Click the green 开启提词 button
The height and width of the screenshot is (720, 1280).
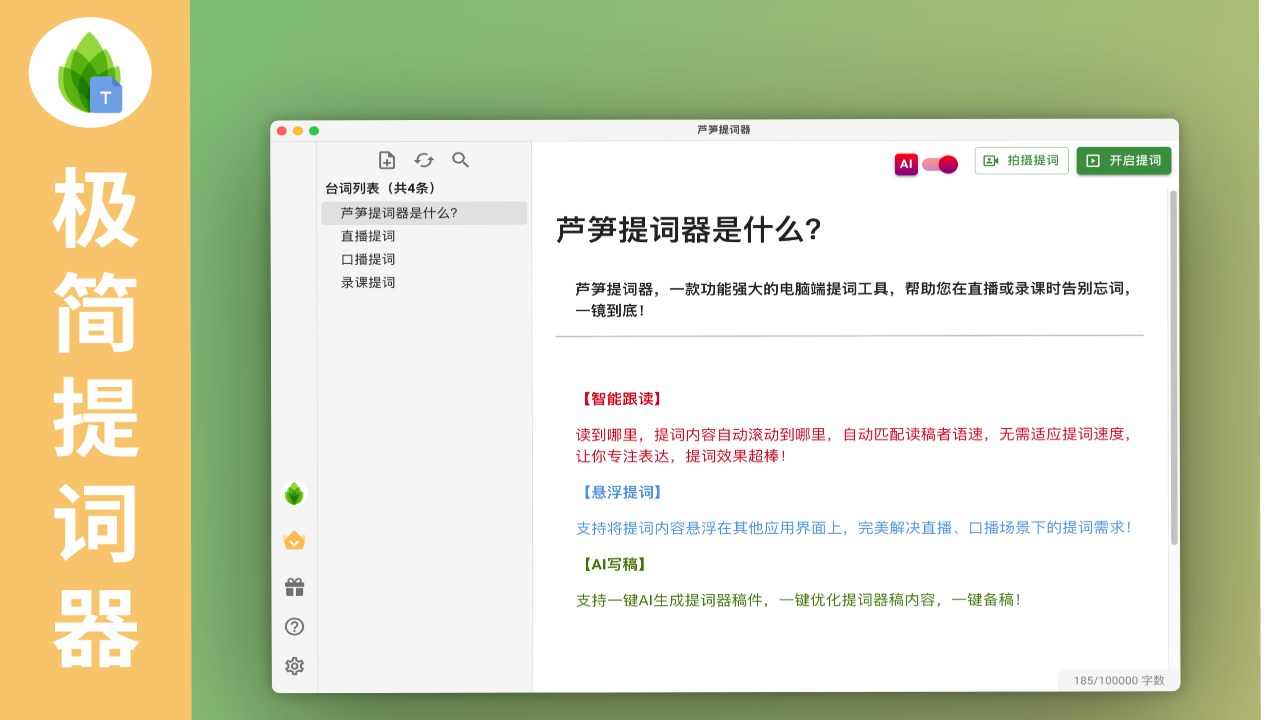click(x=1124, y=160)
